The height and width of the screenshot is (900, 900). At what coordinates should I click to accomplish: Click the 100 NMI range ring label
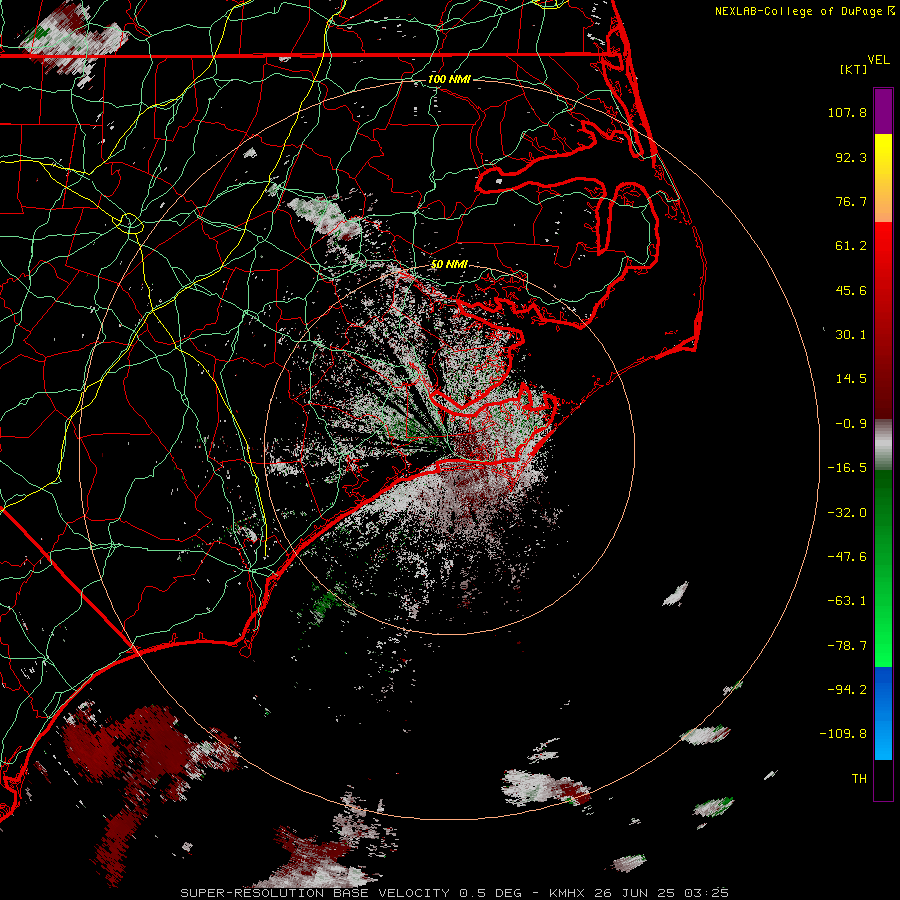click(449, 79)
